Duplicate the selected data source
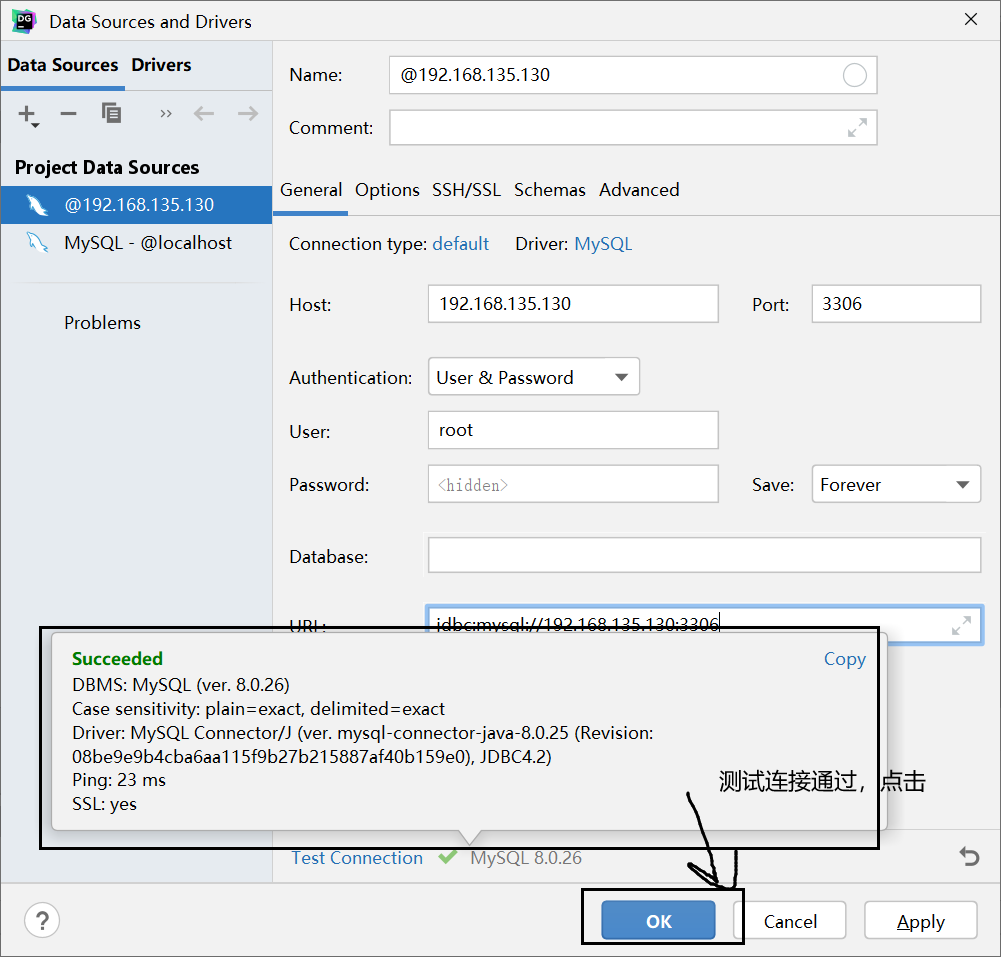 point(112,113)
